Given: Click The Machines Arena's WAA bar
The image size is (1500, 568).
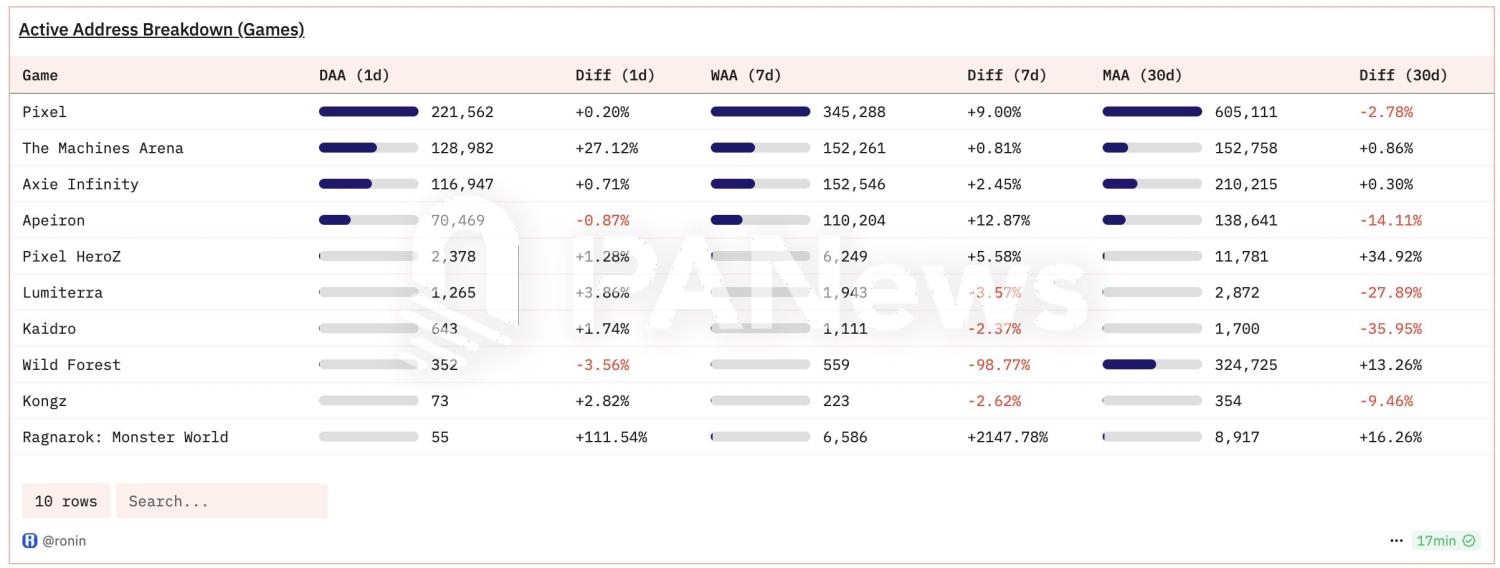Looking at the screenshot, I should click(760, 148).
